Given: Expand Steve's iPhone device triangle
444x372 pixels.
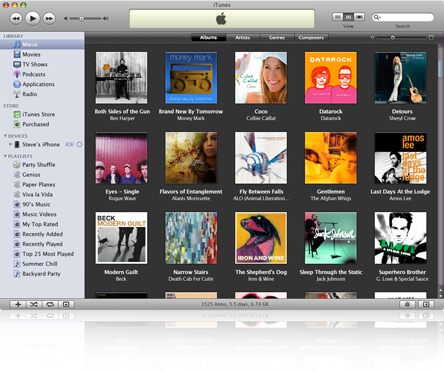Looking at the screenshot, I should pos(10,144).
